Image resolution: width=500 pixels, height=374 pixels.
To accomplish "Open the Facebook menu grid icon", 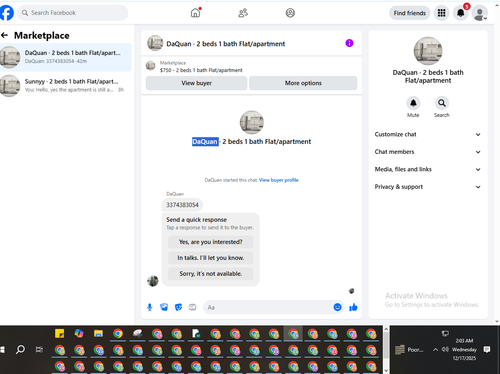I will tap(441, 13).
